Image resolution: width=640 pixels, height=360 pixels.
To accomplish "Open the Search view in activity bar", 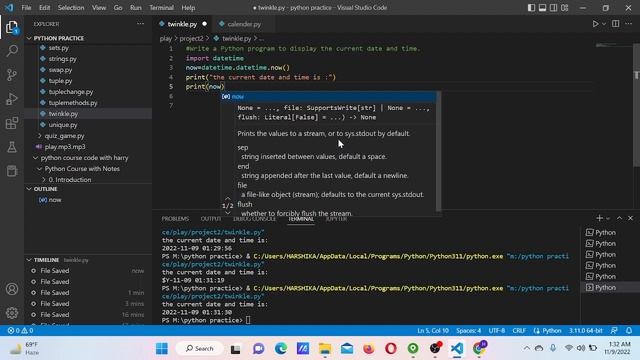I will point(12,51).
